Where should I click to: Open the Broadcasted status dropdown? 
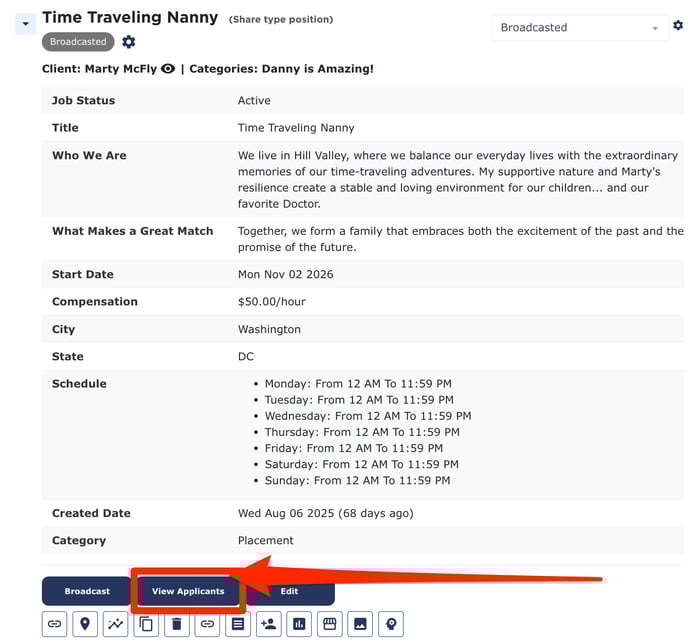580,28
